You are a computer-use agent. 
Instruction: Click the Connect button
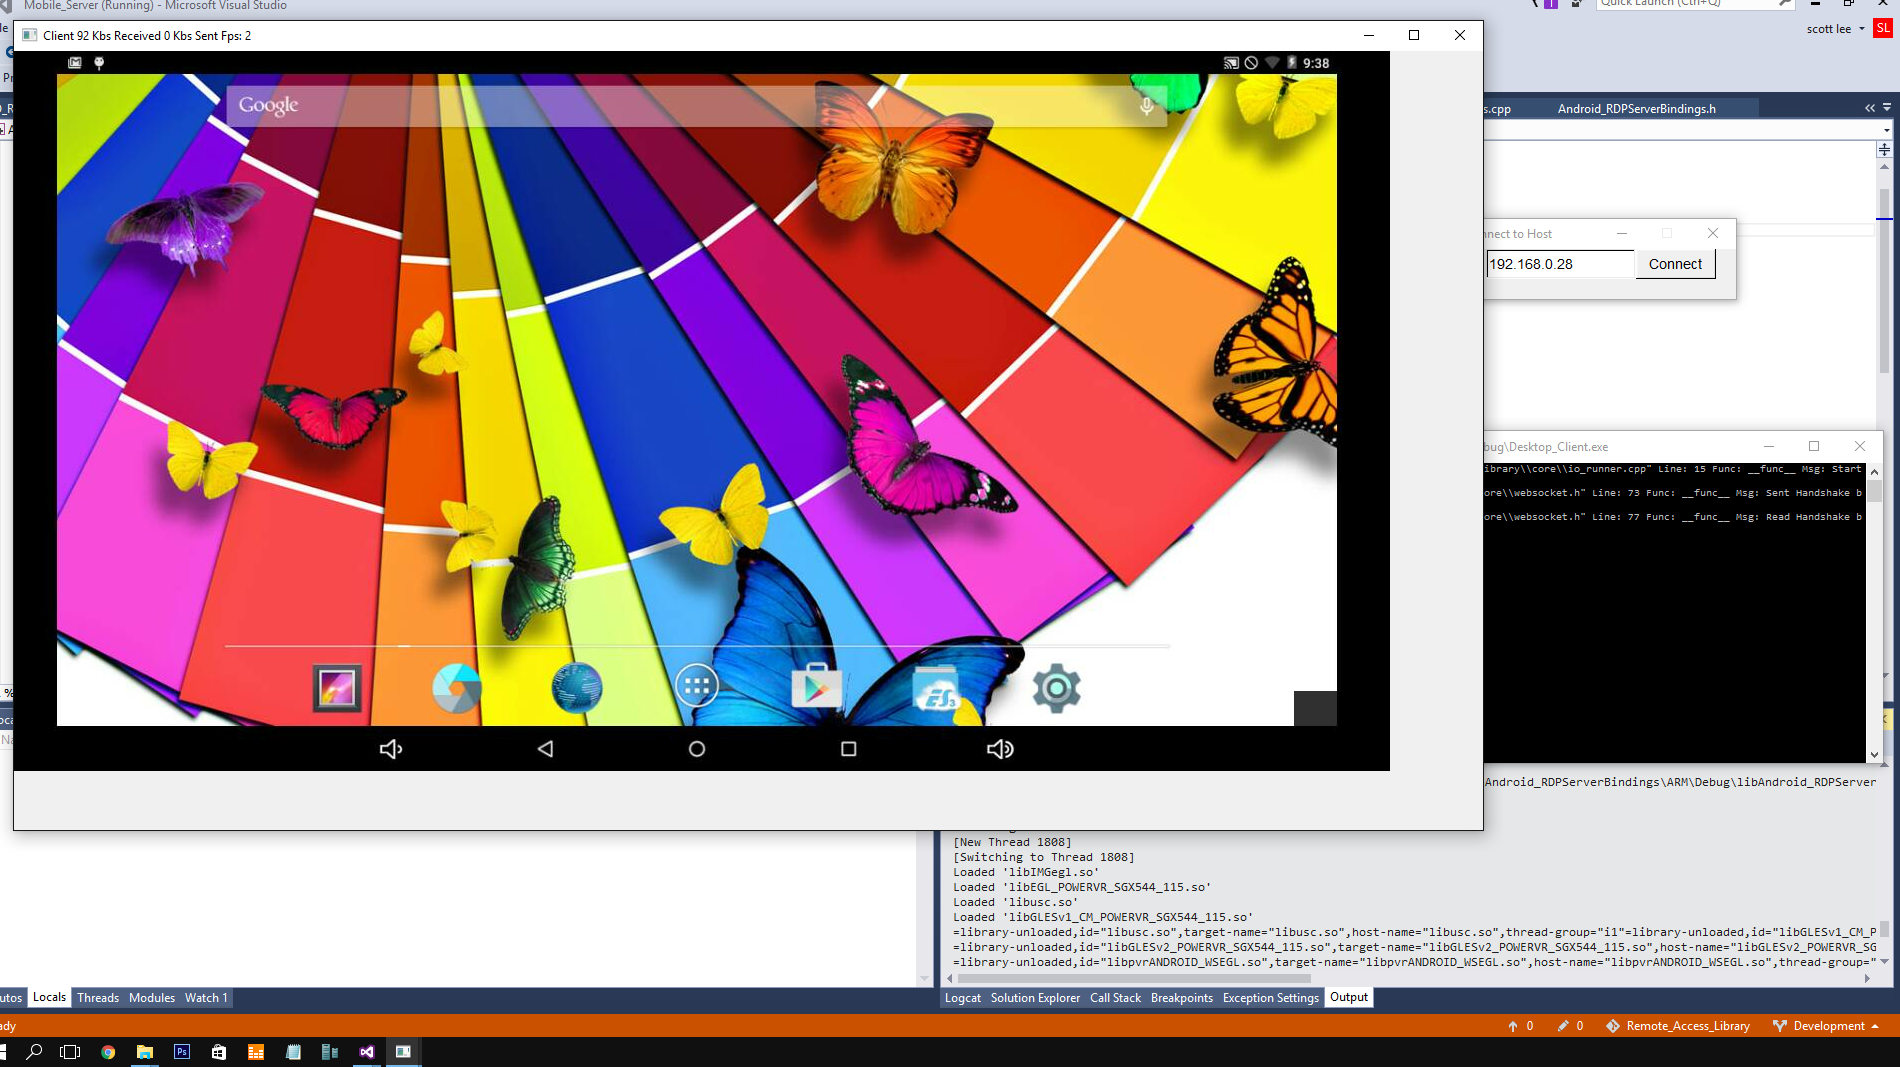[x=1675, y=264]
